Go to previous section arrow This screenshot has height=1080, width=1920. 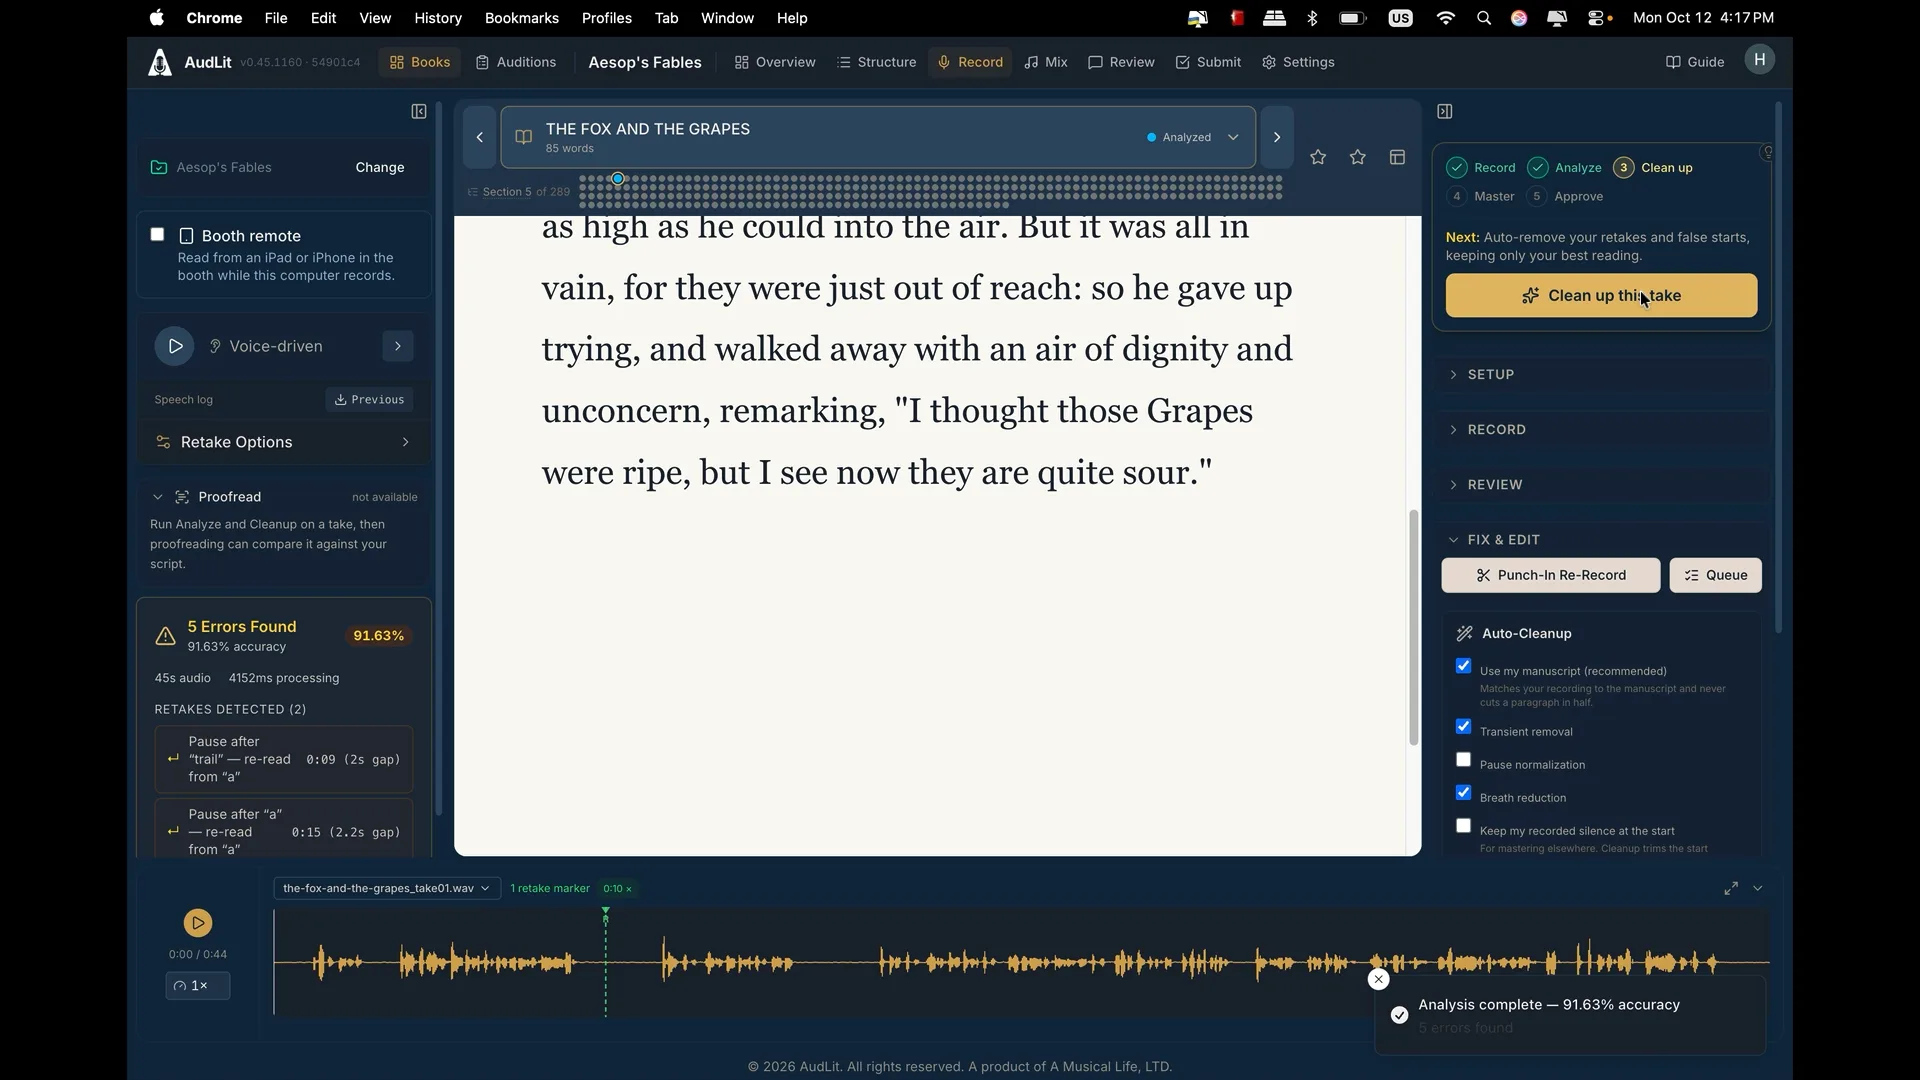479,137
